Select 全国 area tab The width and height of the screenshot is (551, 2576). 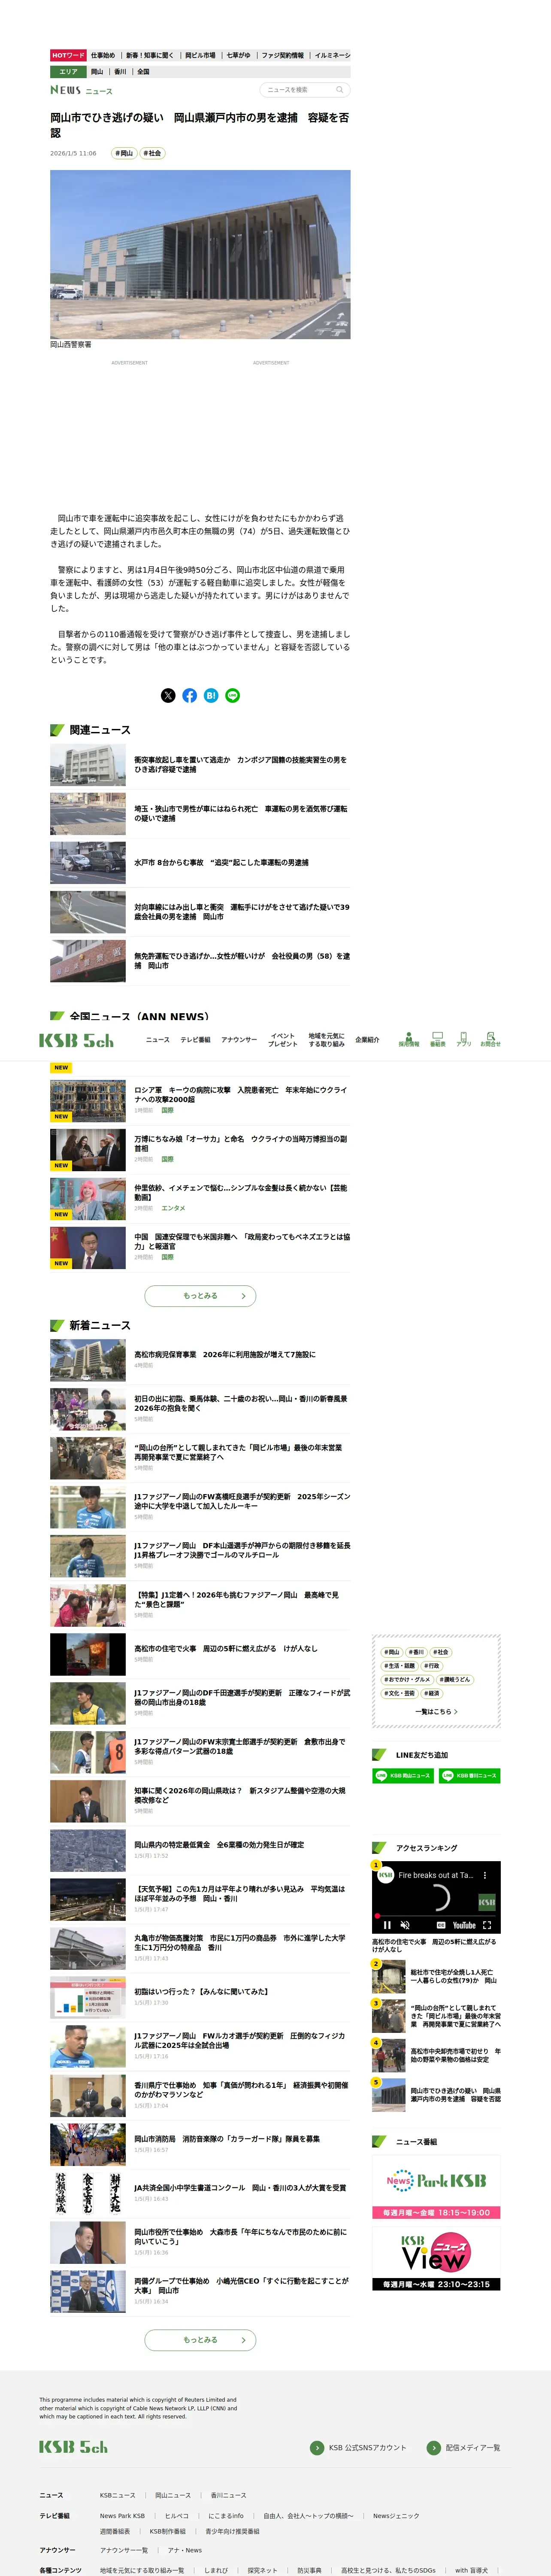click(x=143, y=72)
